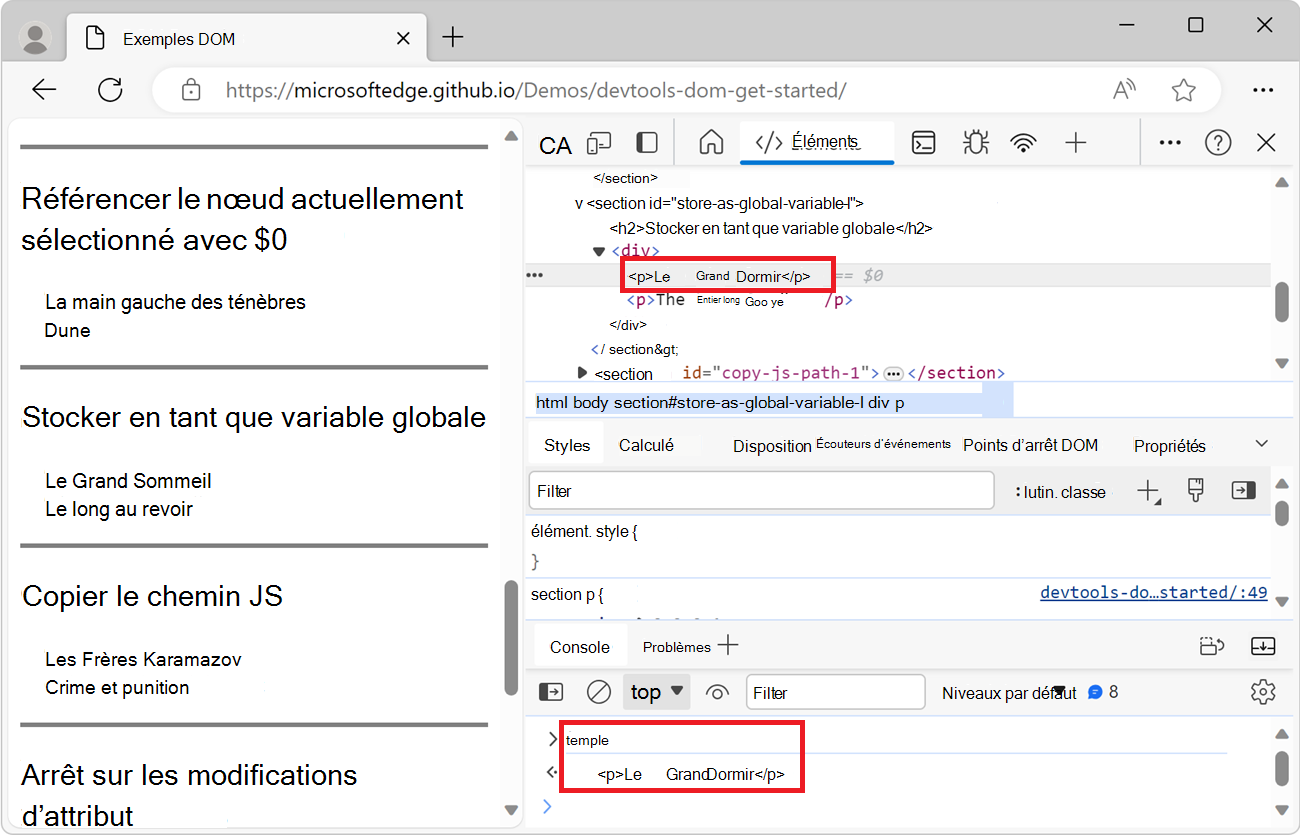The width and height of the screenshot is (1300, 835).
Task: Open the devtools-do…started/:49 source link
Action: tap(1153, 593)
